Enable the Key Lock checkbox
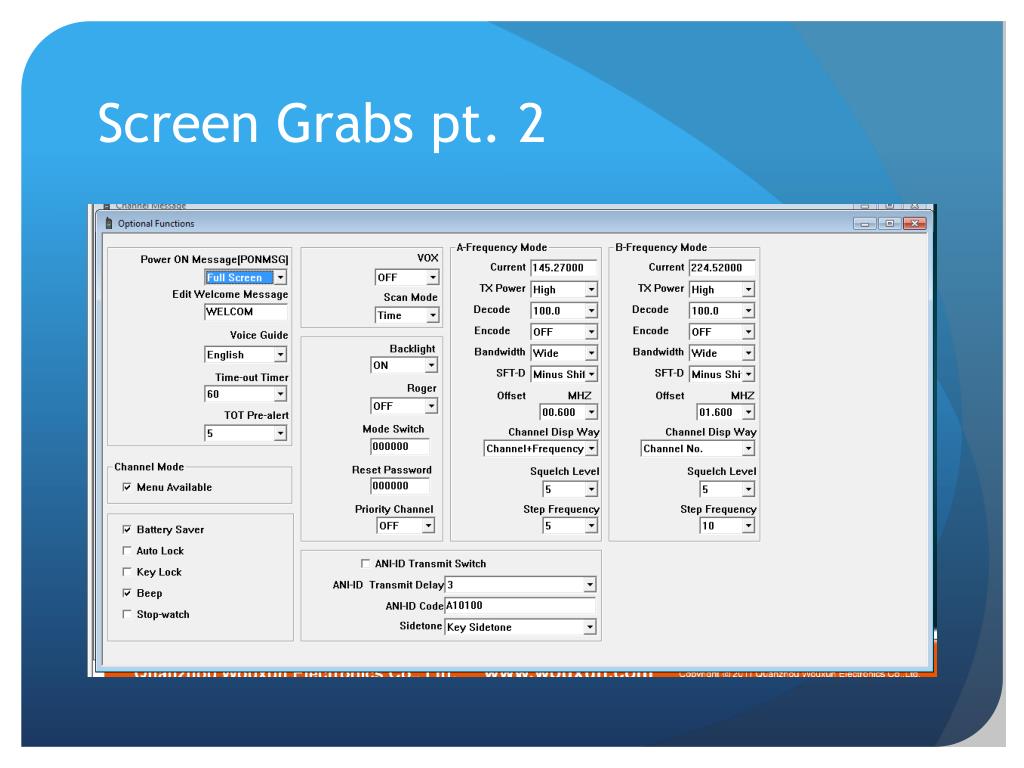 (x=127, y=572)
